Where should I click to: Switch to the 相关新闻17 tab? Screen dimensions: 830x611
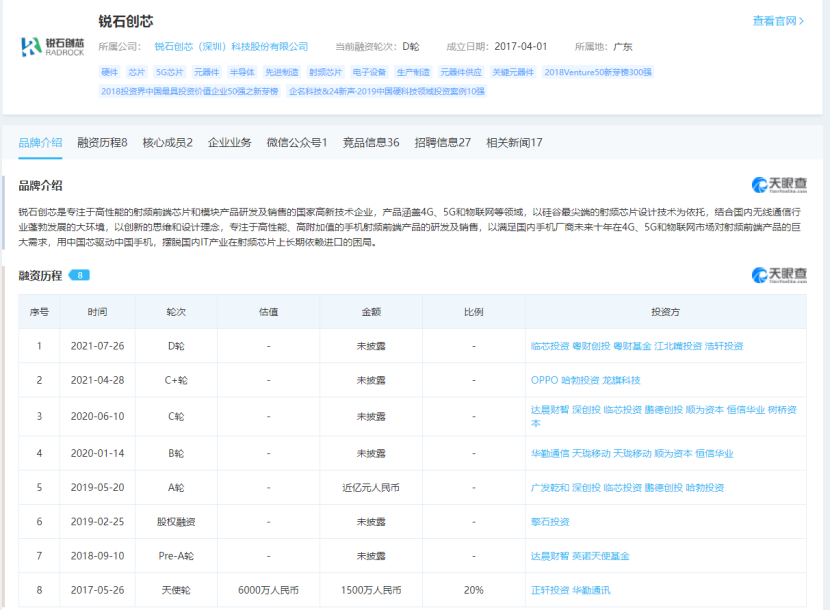coord(514,142)
